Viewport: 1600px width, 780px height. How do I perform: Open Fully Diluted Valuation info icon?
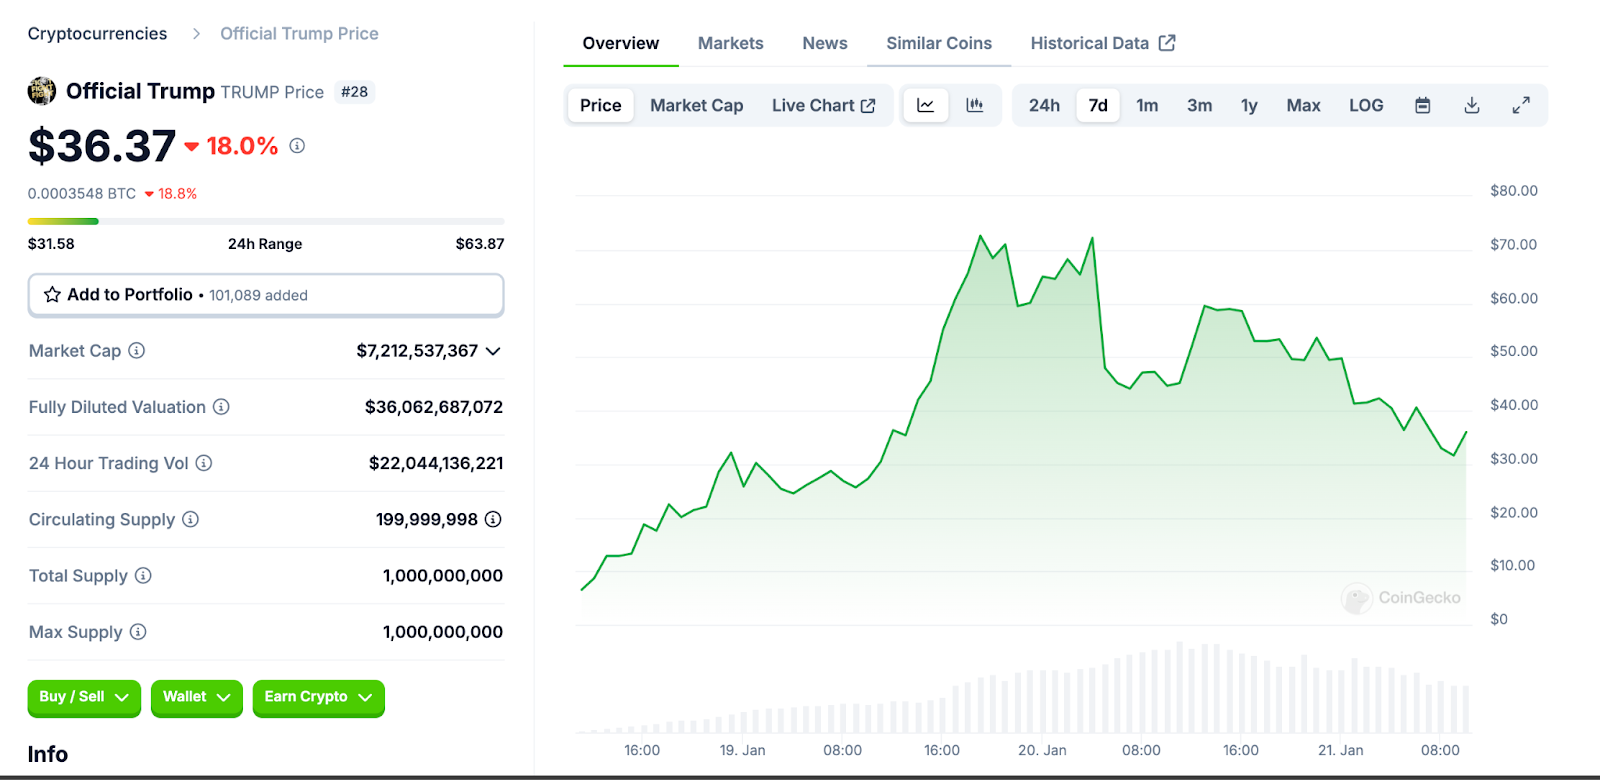pos(222,407)
